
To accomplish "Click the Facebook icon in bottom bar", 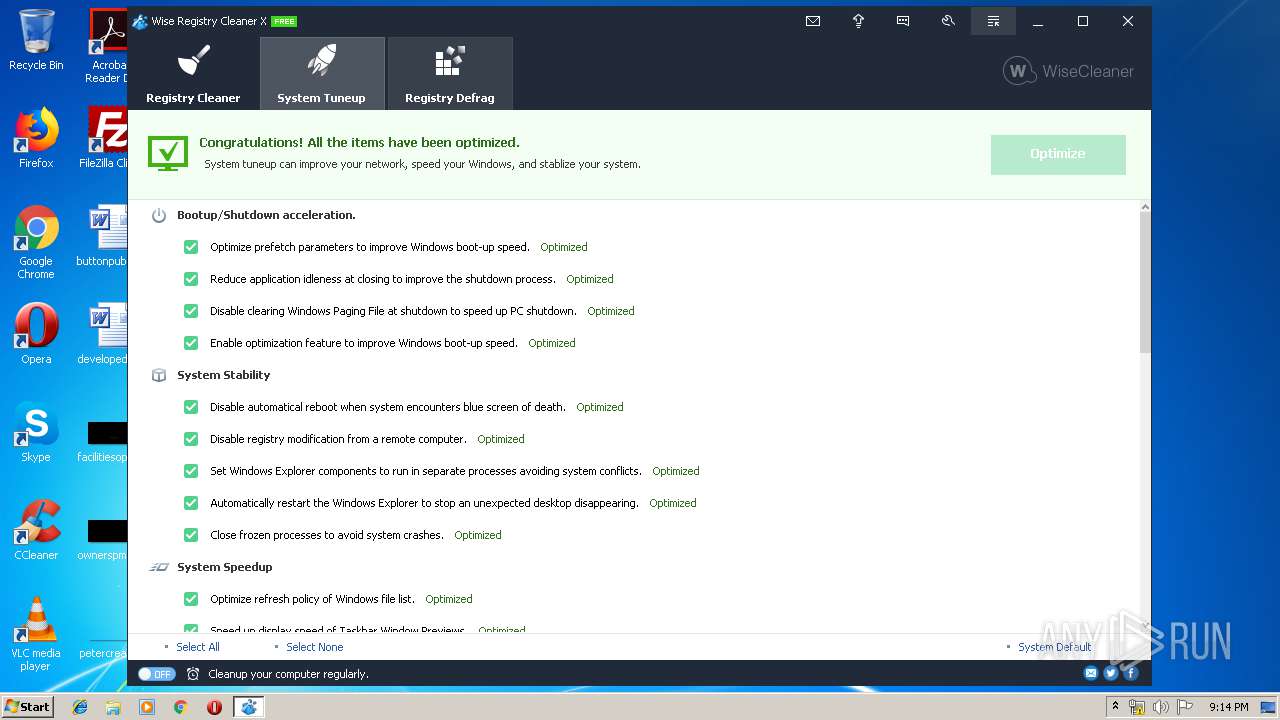I will pyautogui.click(x=1131, y=673).
